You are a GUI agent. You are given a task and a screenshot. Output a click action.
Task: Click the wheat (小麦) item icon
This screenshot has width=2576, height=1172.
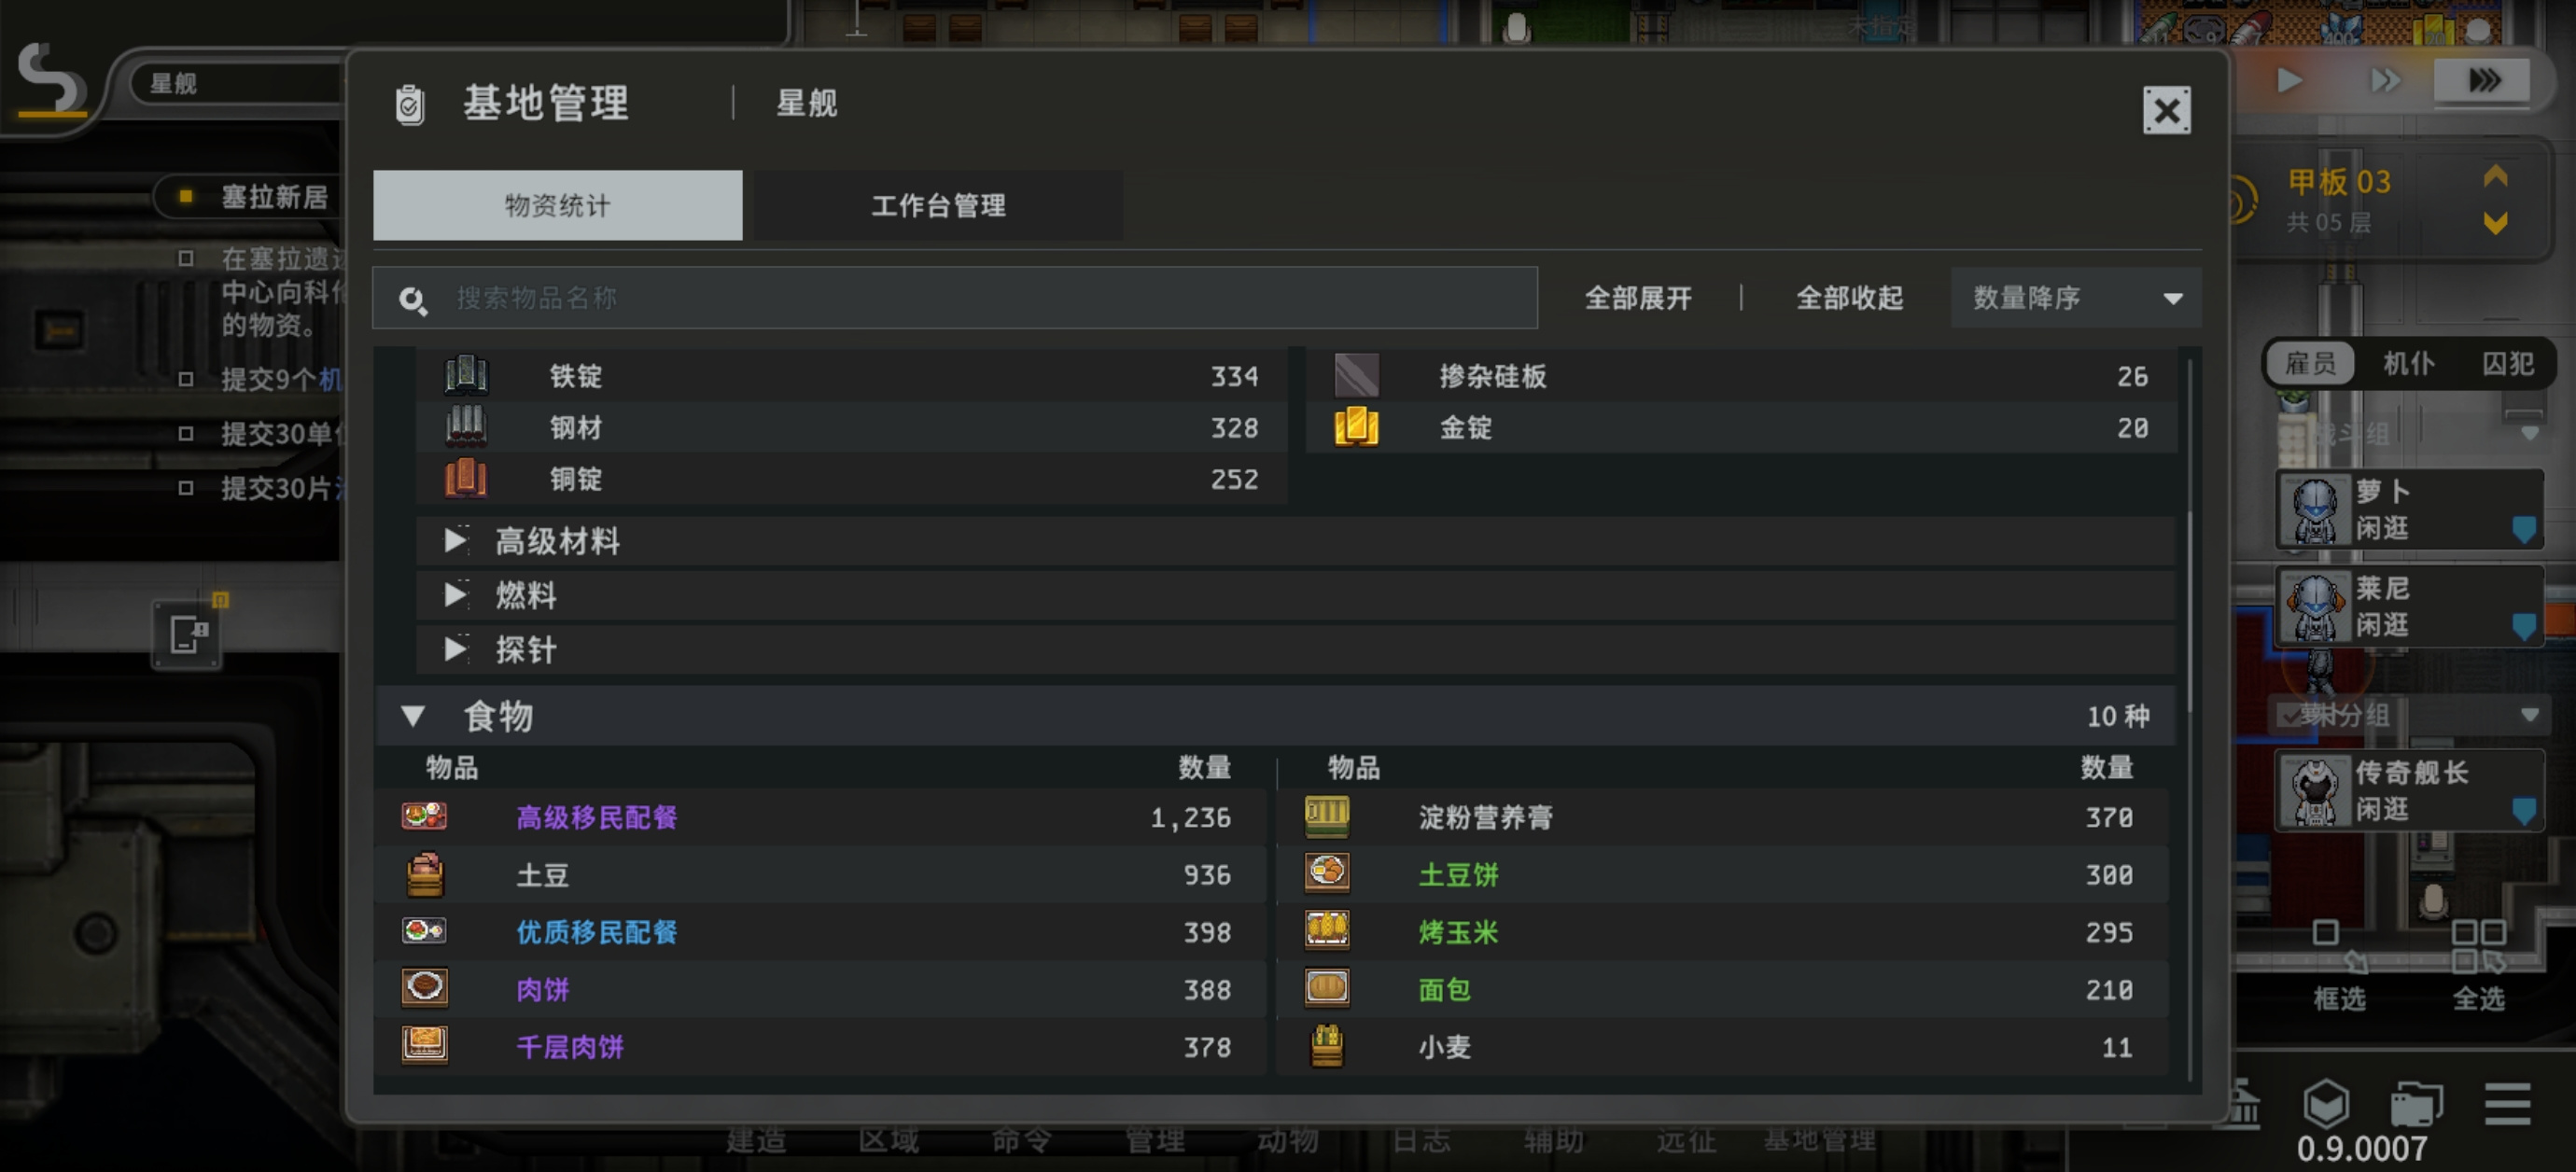pyautogui.click(x=1327, y=1046)
